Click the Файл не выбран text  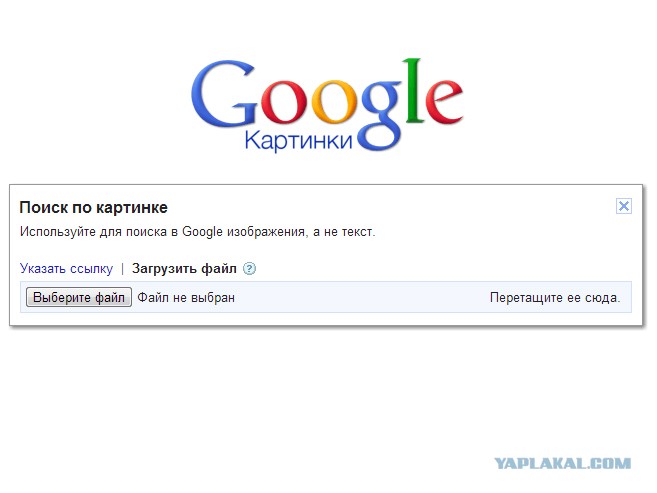point(186,298)
